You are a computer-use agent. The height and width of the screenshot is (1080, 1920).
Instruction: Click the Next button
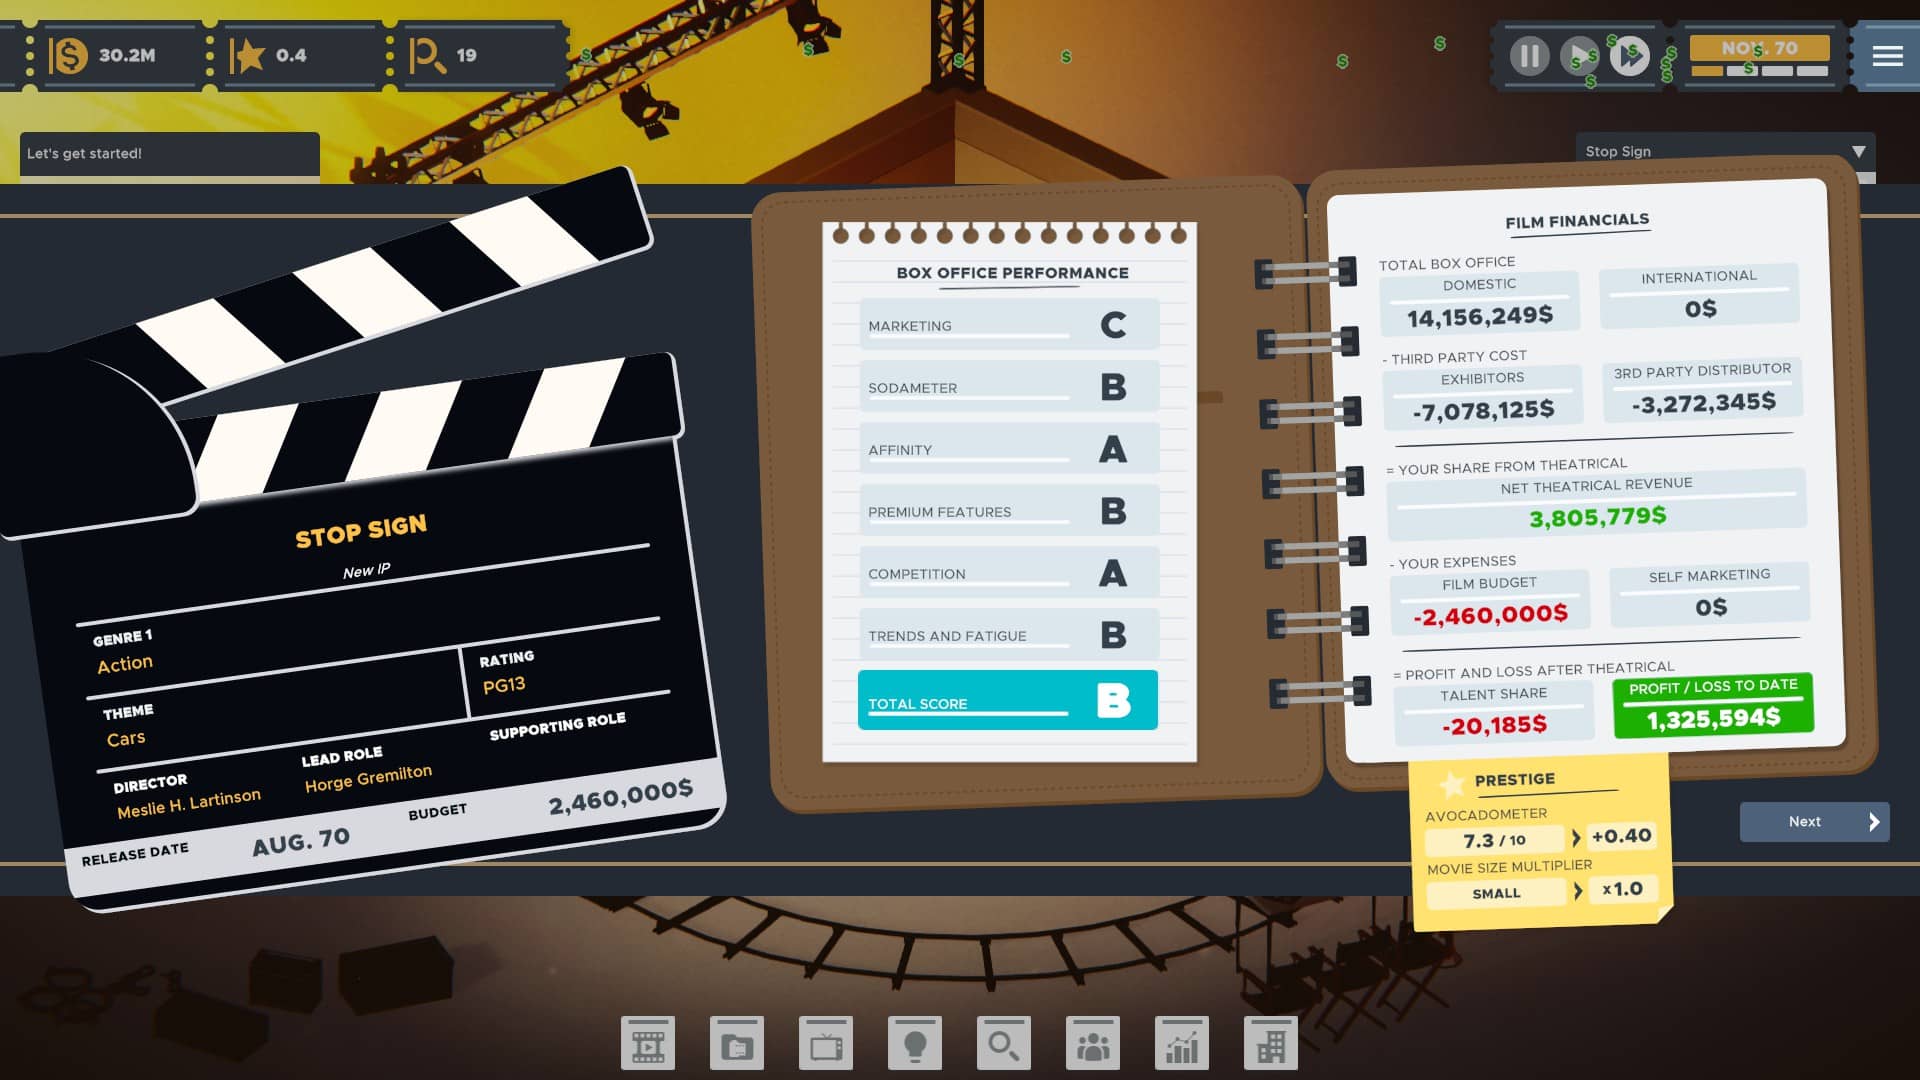click(1814, 822)
